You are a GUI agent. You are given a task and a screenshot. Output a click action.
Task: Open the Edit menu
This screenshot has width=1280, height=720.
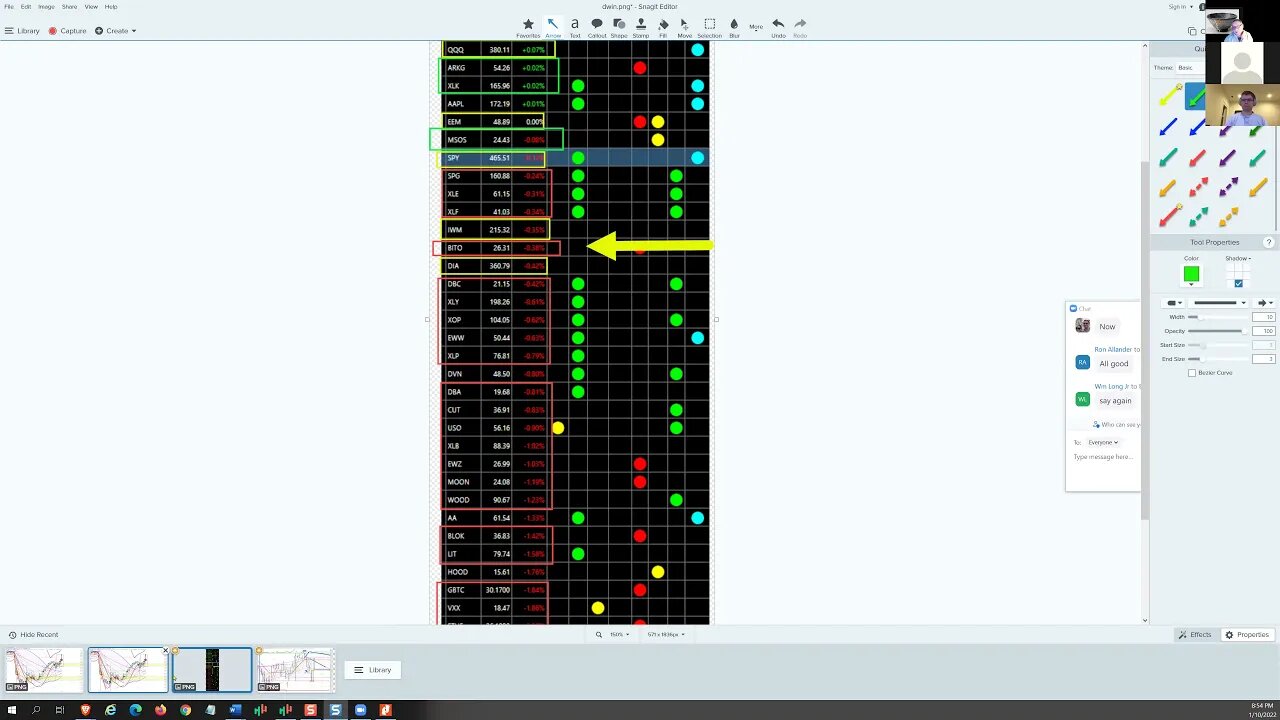[x=26, y=7]
